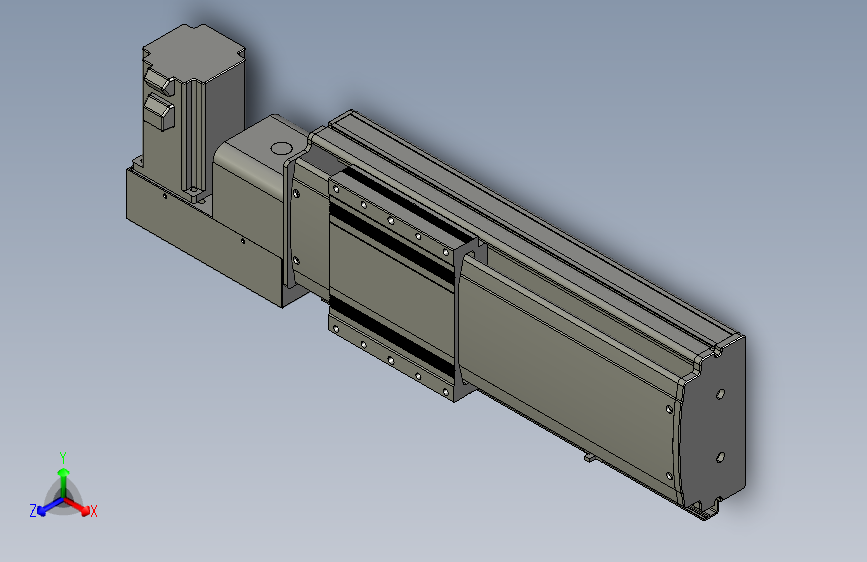Viewport: 867px width, 562px height.
Task: Select the long base bracket under the motor
Action: [206, 236]
